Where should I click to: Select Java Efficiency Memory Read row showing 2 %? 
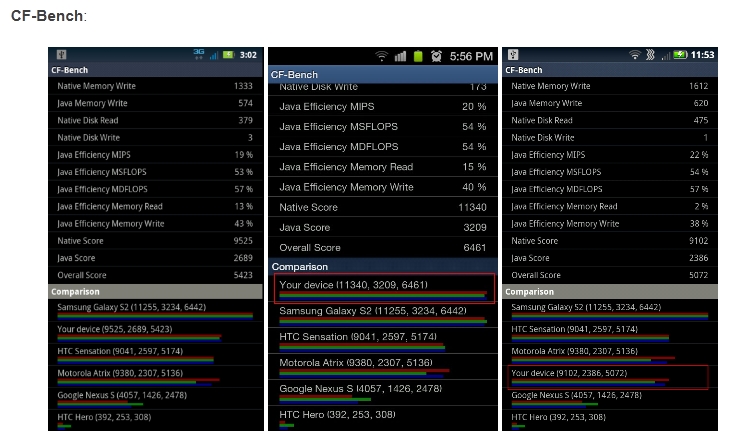[610, 206]
